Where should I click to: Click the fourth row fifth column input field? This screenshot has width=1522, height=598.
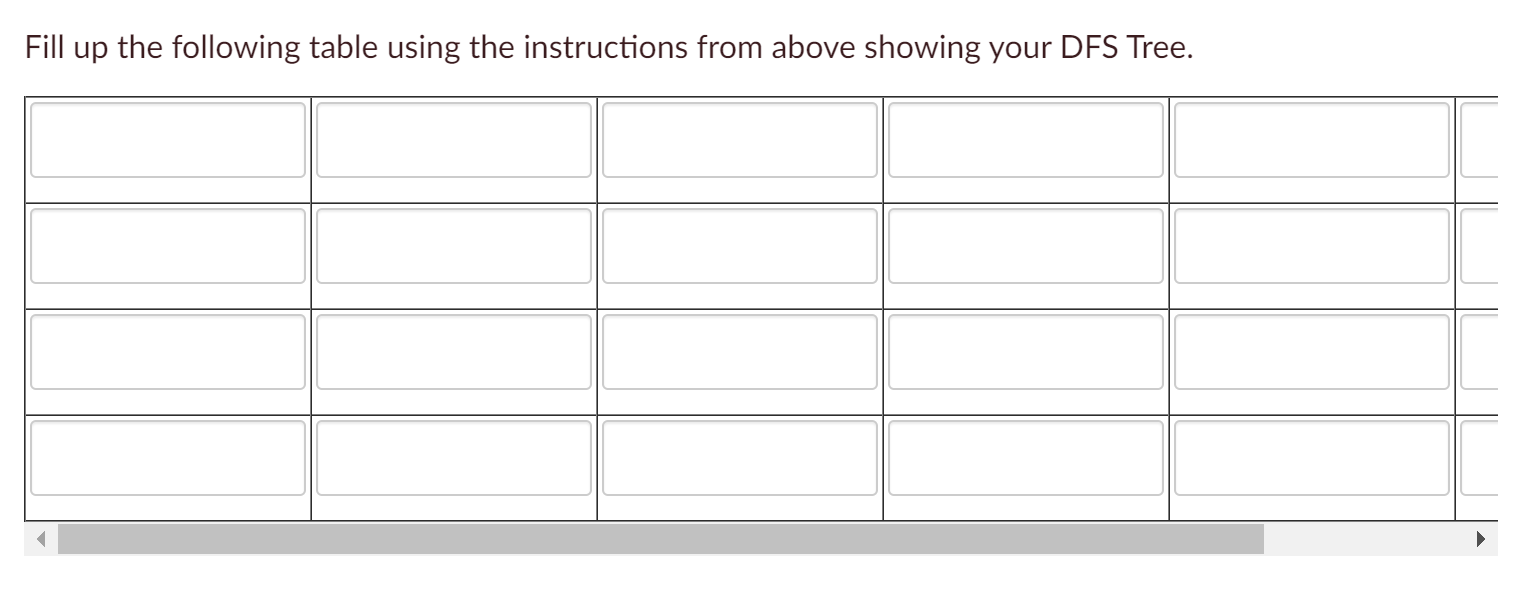[1311, 458]
